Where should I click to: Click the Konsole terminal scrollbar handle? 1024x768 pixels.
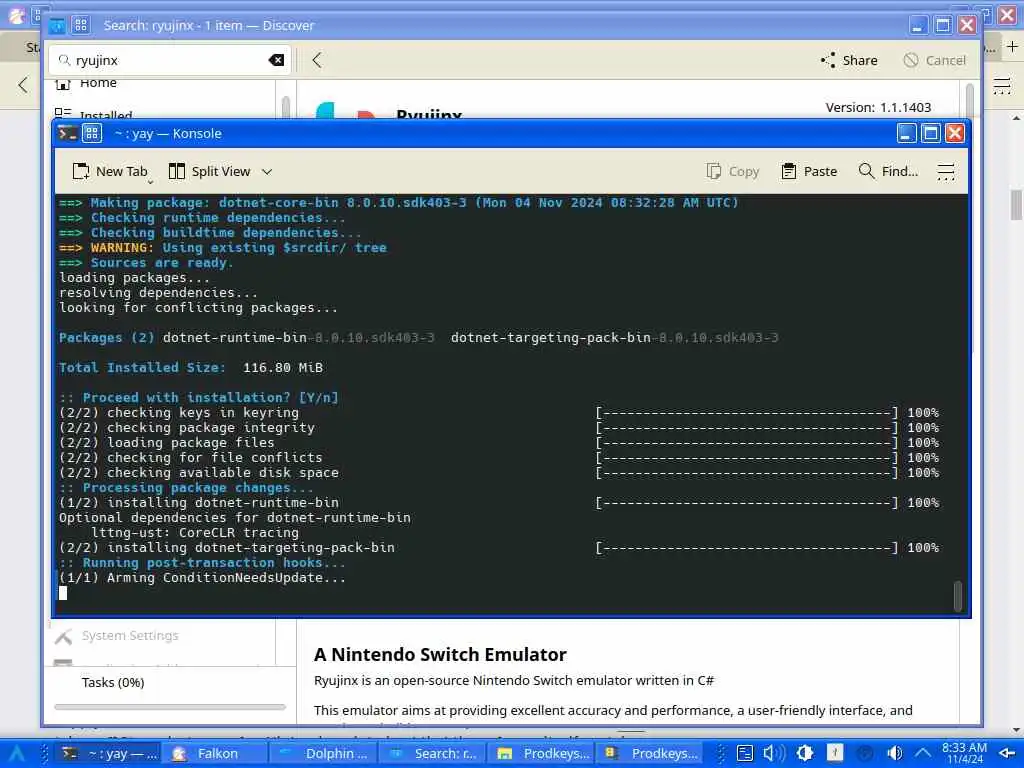(957, 596)
